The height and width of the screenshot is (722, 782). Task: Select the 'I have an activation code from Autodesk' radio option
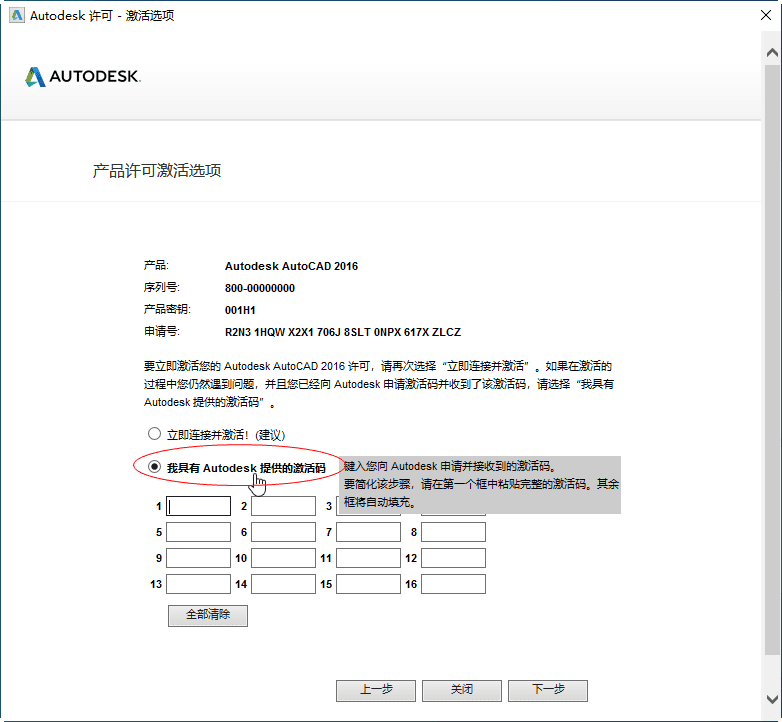pos(154,467)
